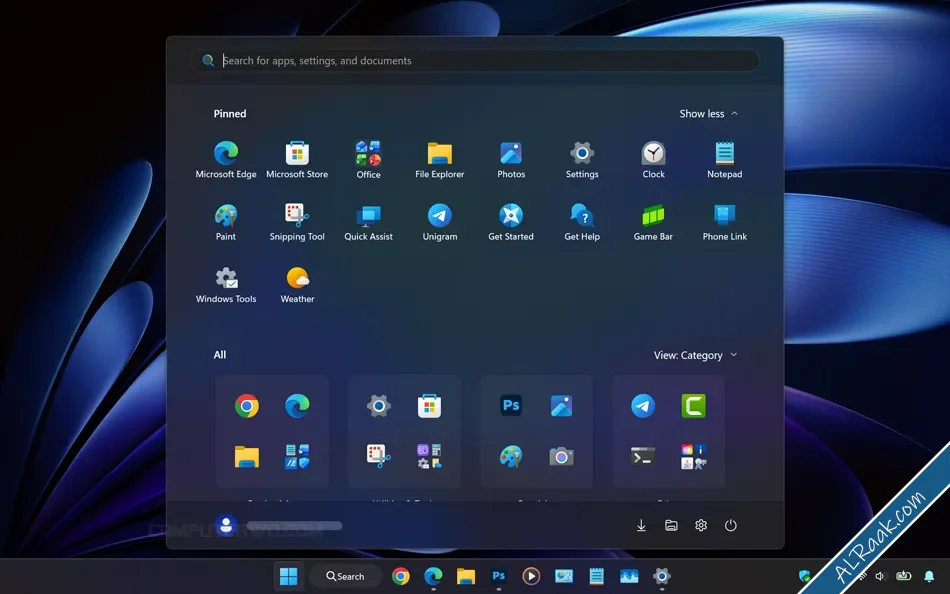950x594 pixels.
Task: Open the Settings gear in Start footer
Action: click(x=700, y=526)
